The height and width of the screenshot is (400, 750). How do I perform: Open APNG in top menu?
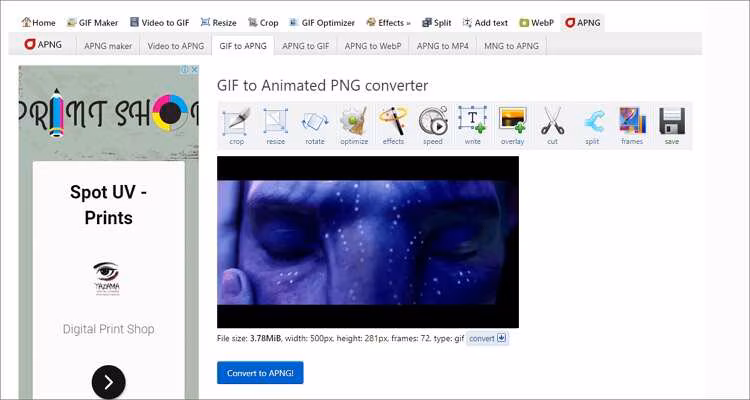point(583,22)
